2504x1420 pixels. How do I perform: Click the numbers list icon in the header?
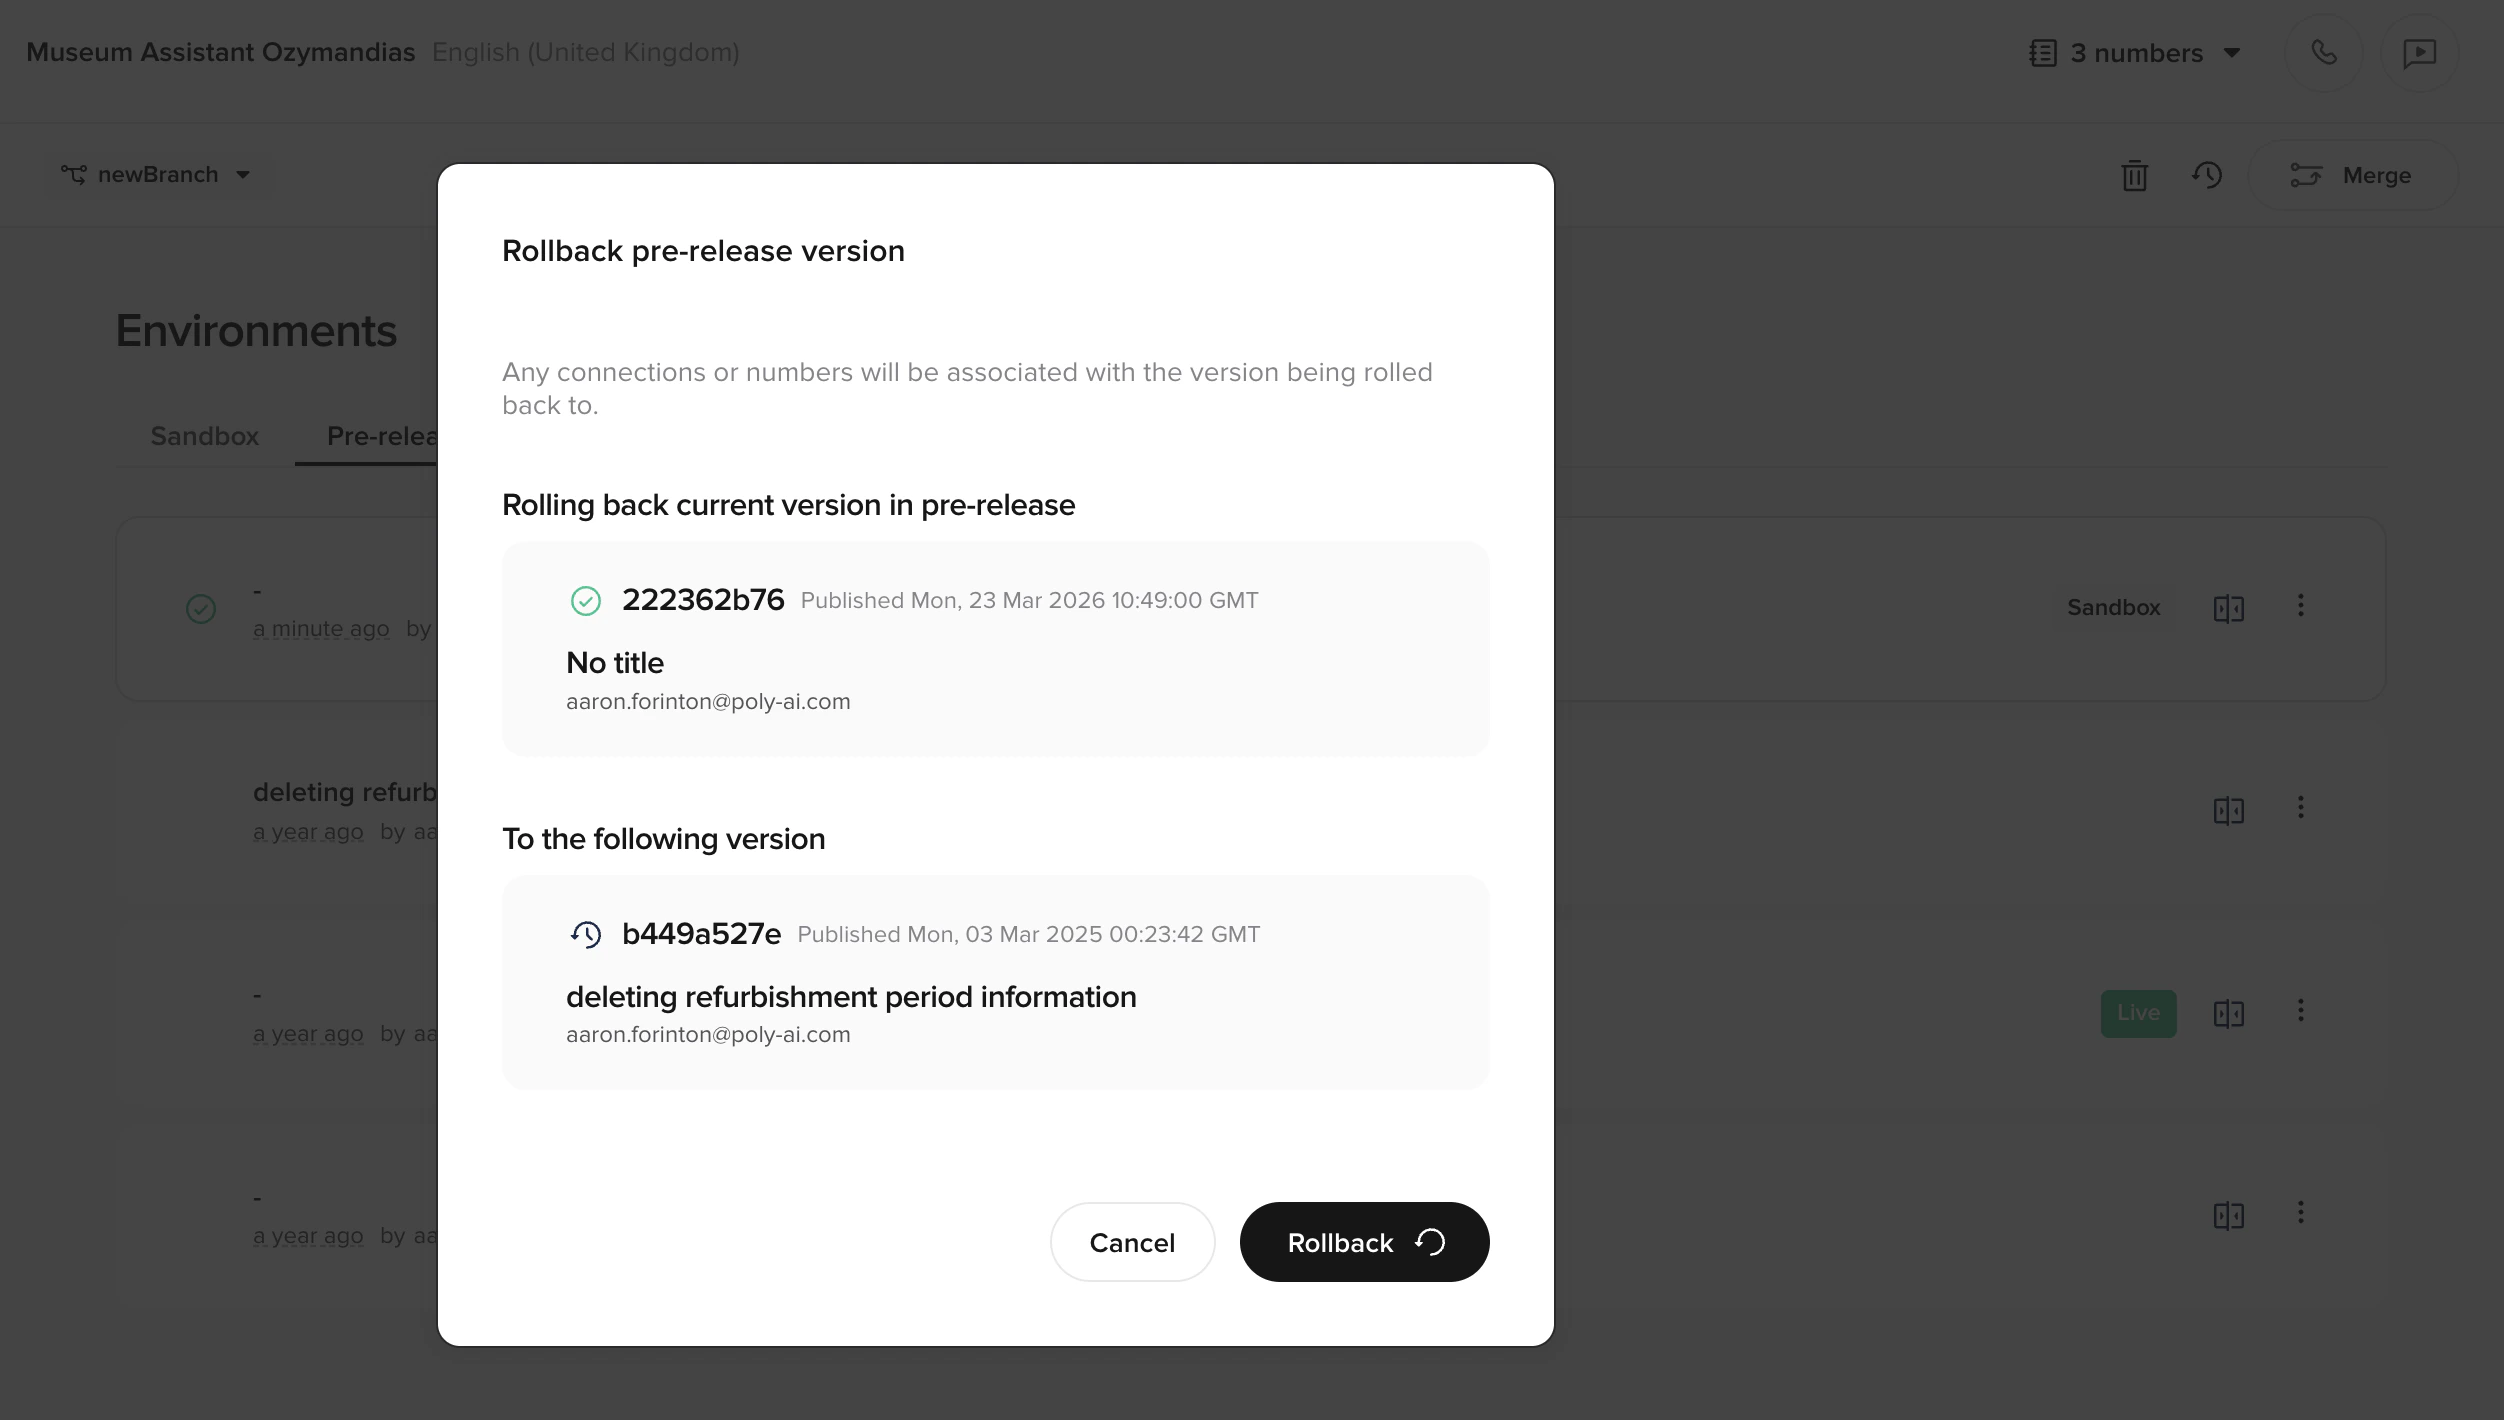pos(2041,52)
